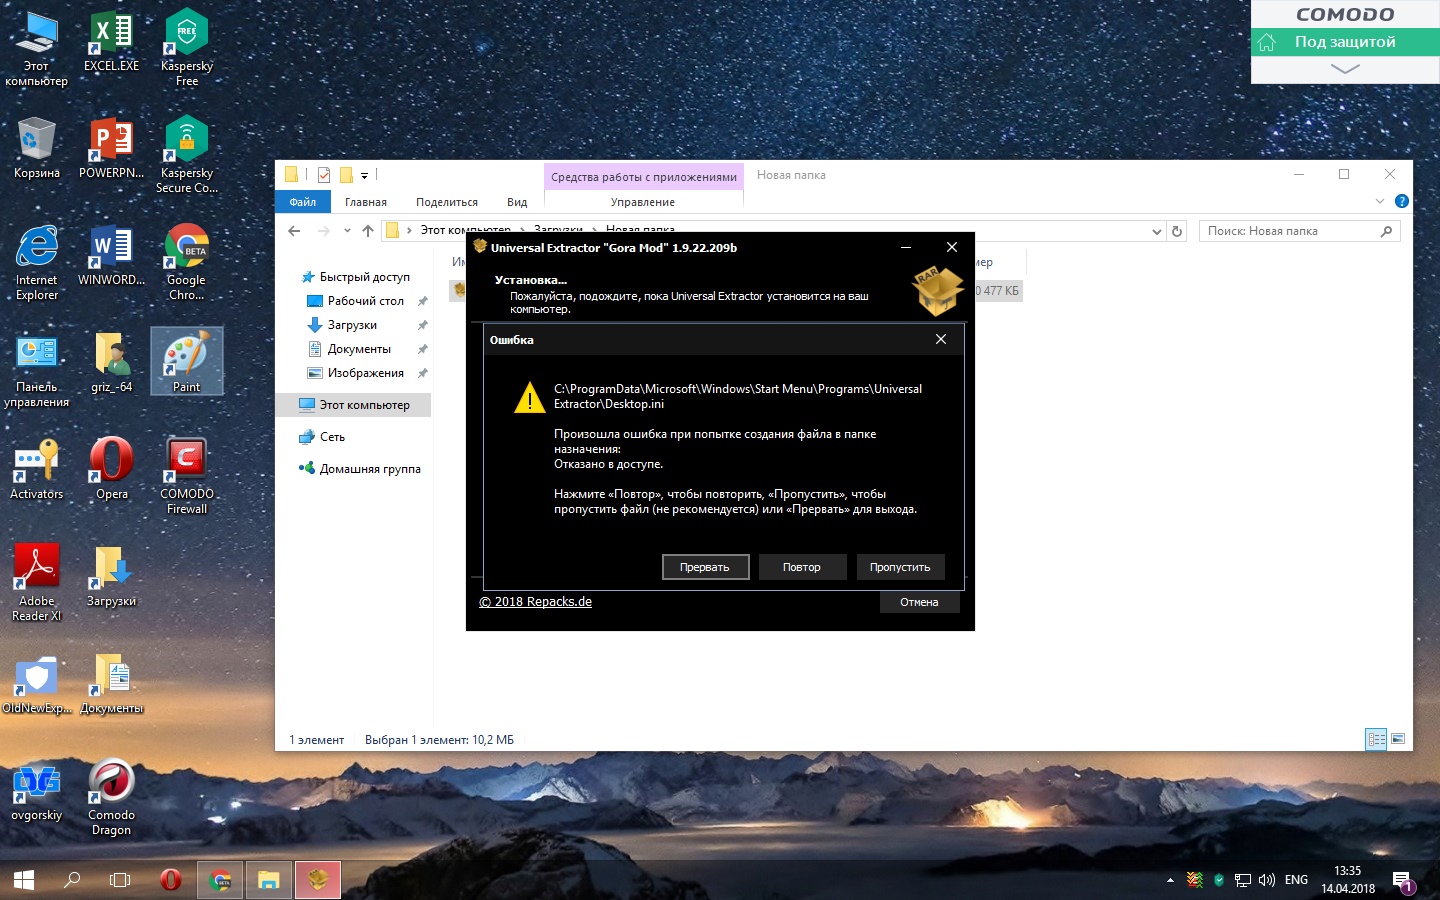1440x900 pixels.
Task: Click the Explorer search field
Action: coord(1299,231)
